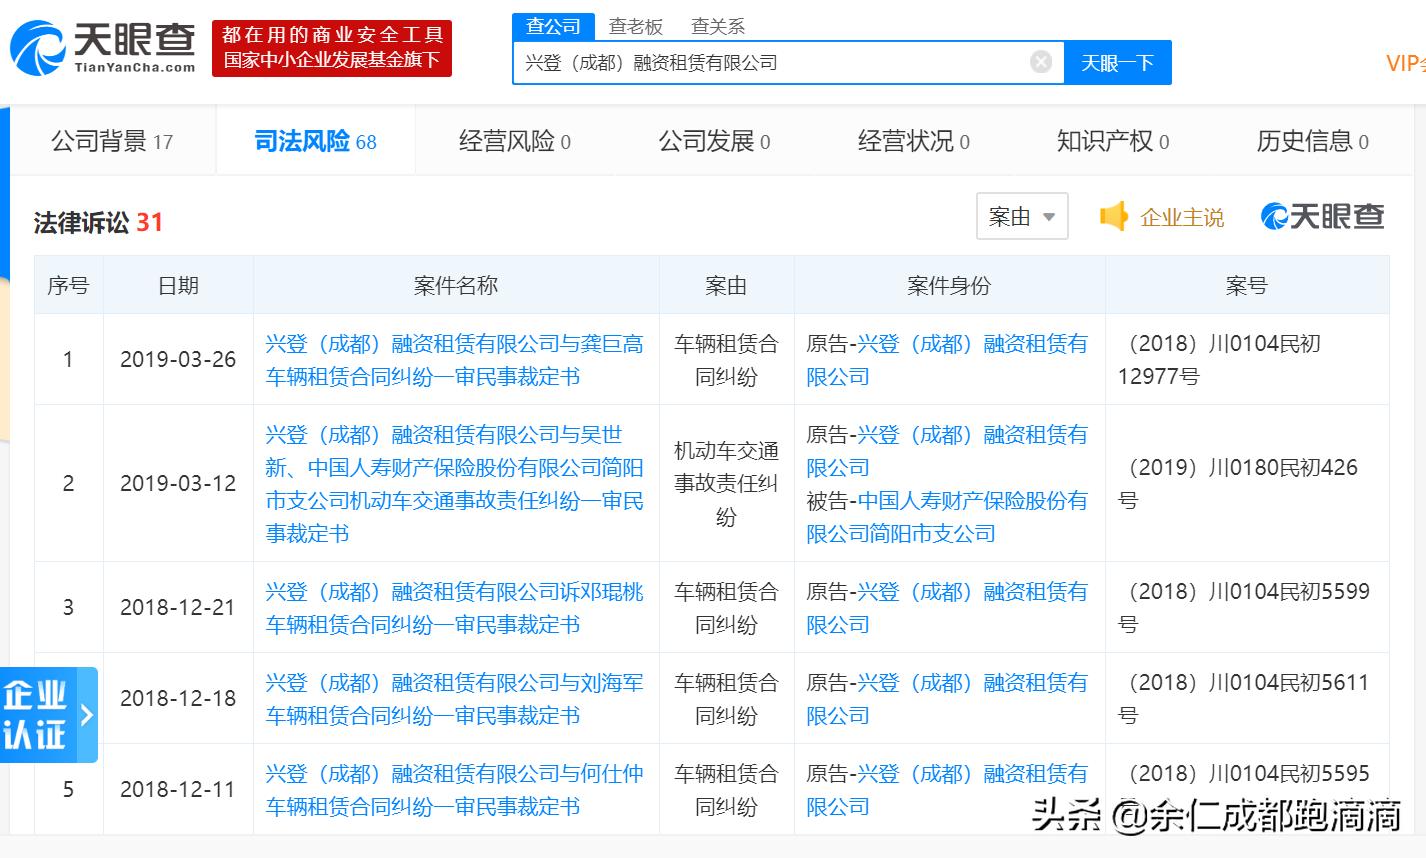Open the 公司背景 tab
The width and height of the screenshot is (1426, 858).
tap(113, 140)
